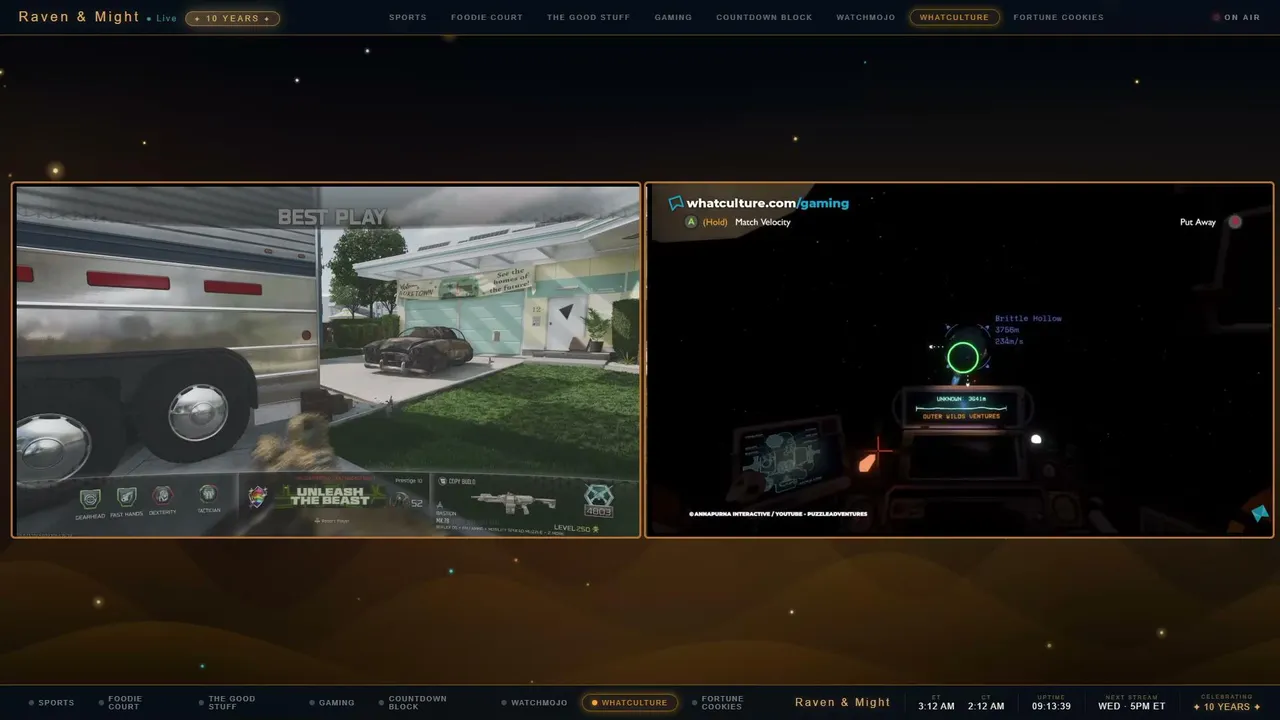Image resolution: width=1280 pixels, height=720 pixels.
Task: Click the Brittle Hollow label
Action: pyautogui.click(x=1028, y=319)
